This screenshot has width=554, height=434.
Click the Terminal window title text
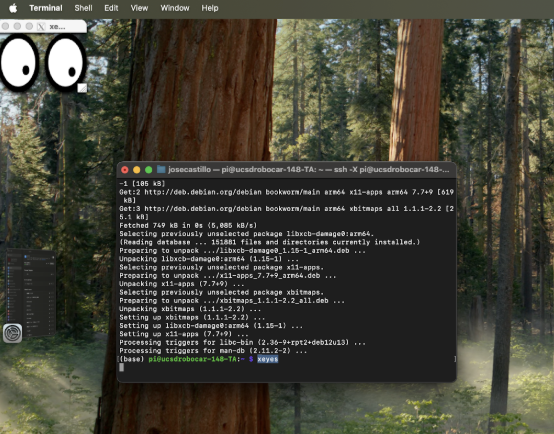coord(308,170)
